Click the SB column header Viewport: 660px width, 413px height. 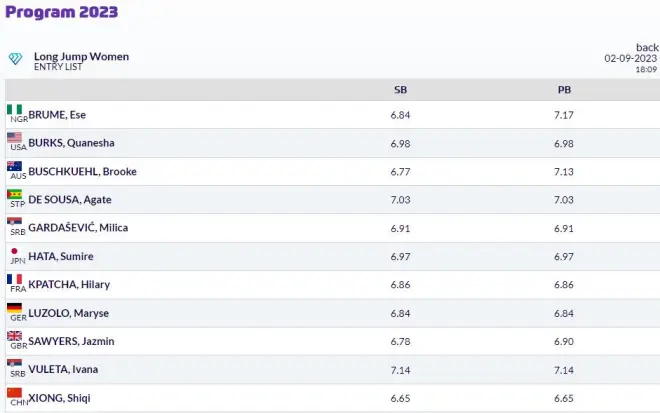pyautogui.click(x=401, y=90)
